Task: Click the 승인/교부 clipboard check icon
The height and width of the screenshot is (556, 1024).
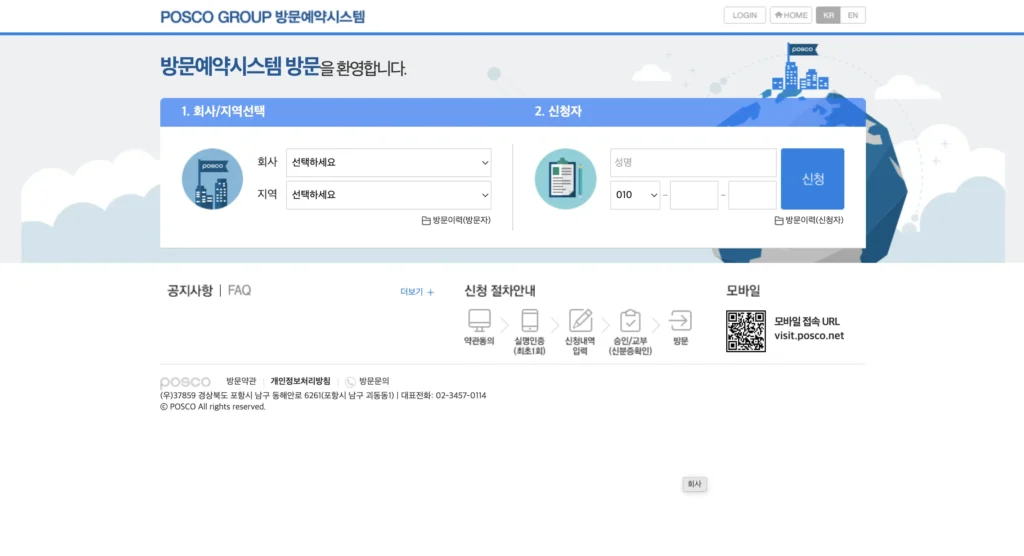Action: (630, 320)
